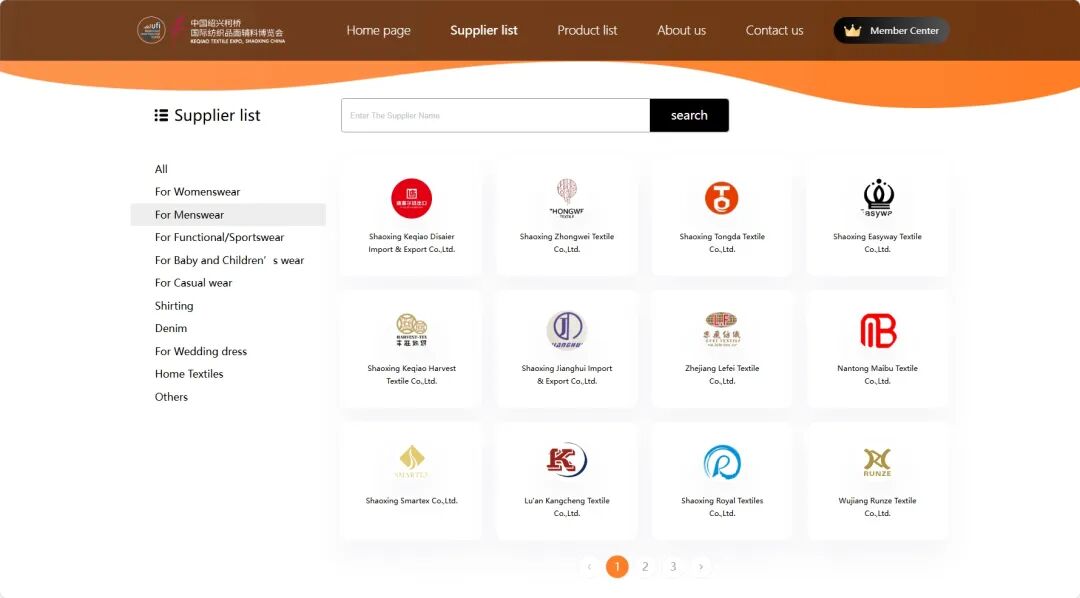Click Shaoxing Keqiao Harvest Textile name
Screen dimensions: 1080x598
click(411, 374)
